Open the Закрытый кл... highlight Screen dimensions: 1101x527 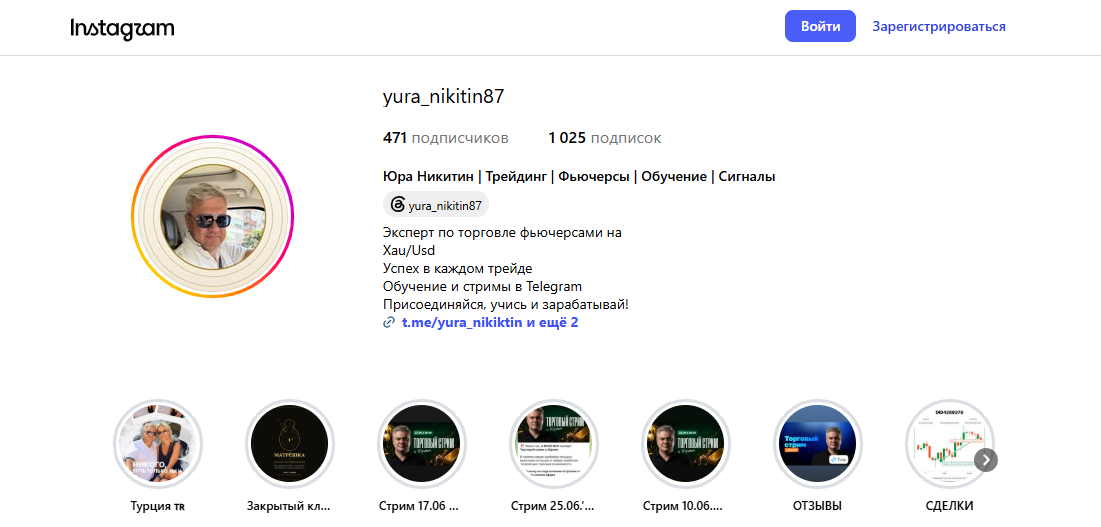(x=289, y=444)
